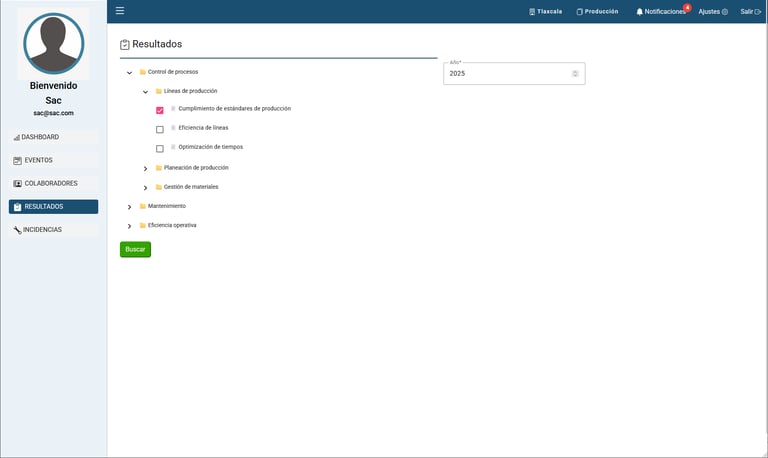This screenshot has width=768, height=458.
Task: Click the Año spinner arrows
Action: (x=575, y=73)
